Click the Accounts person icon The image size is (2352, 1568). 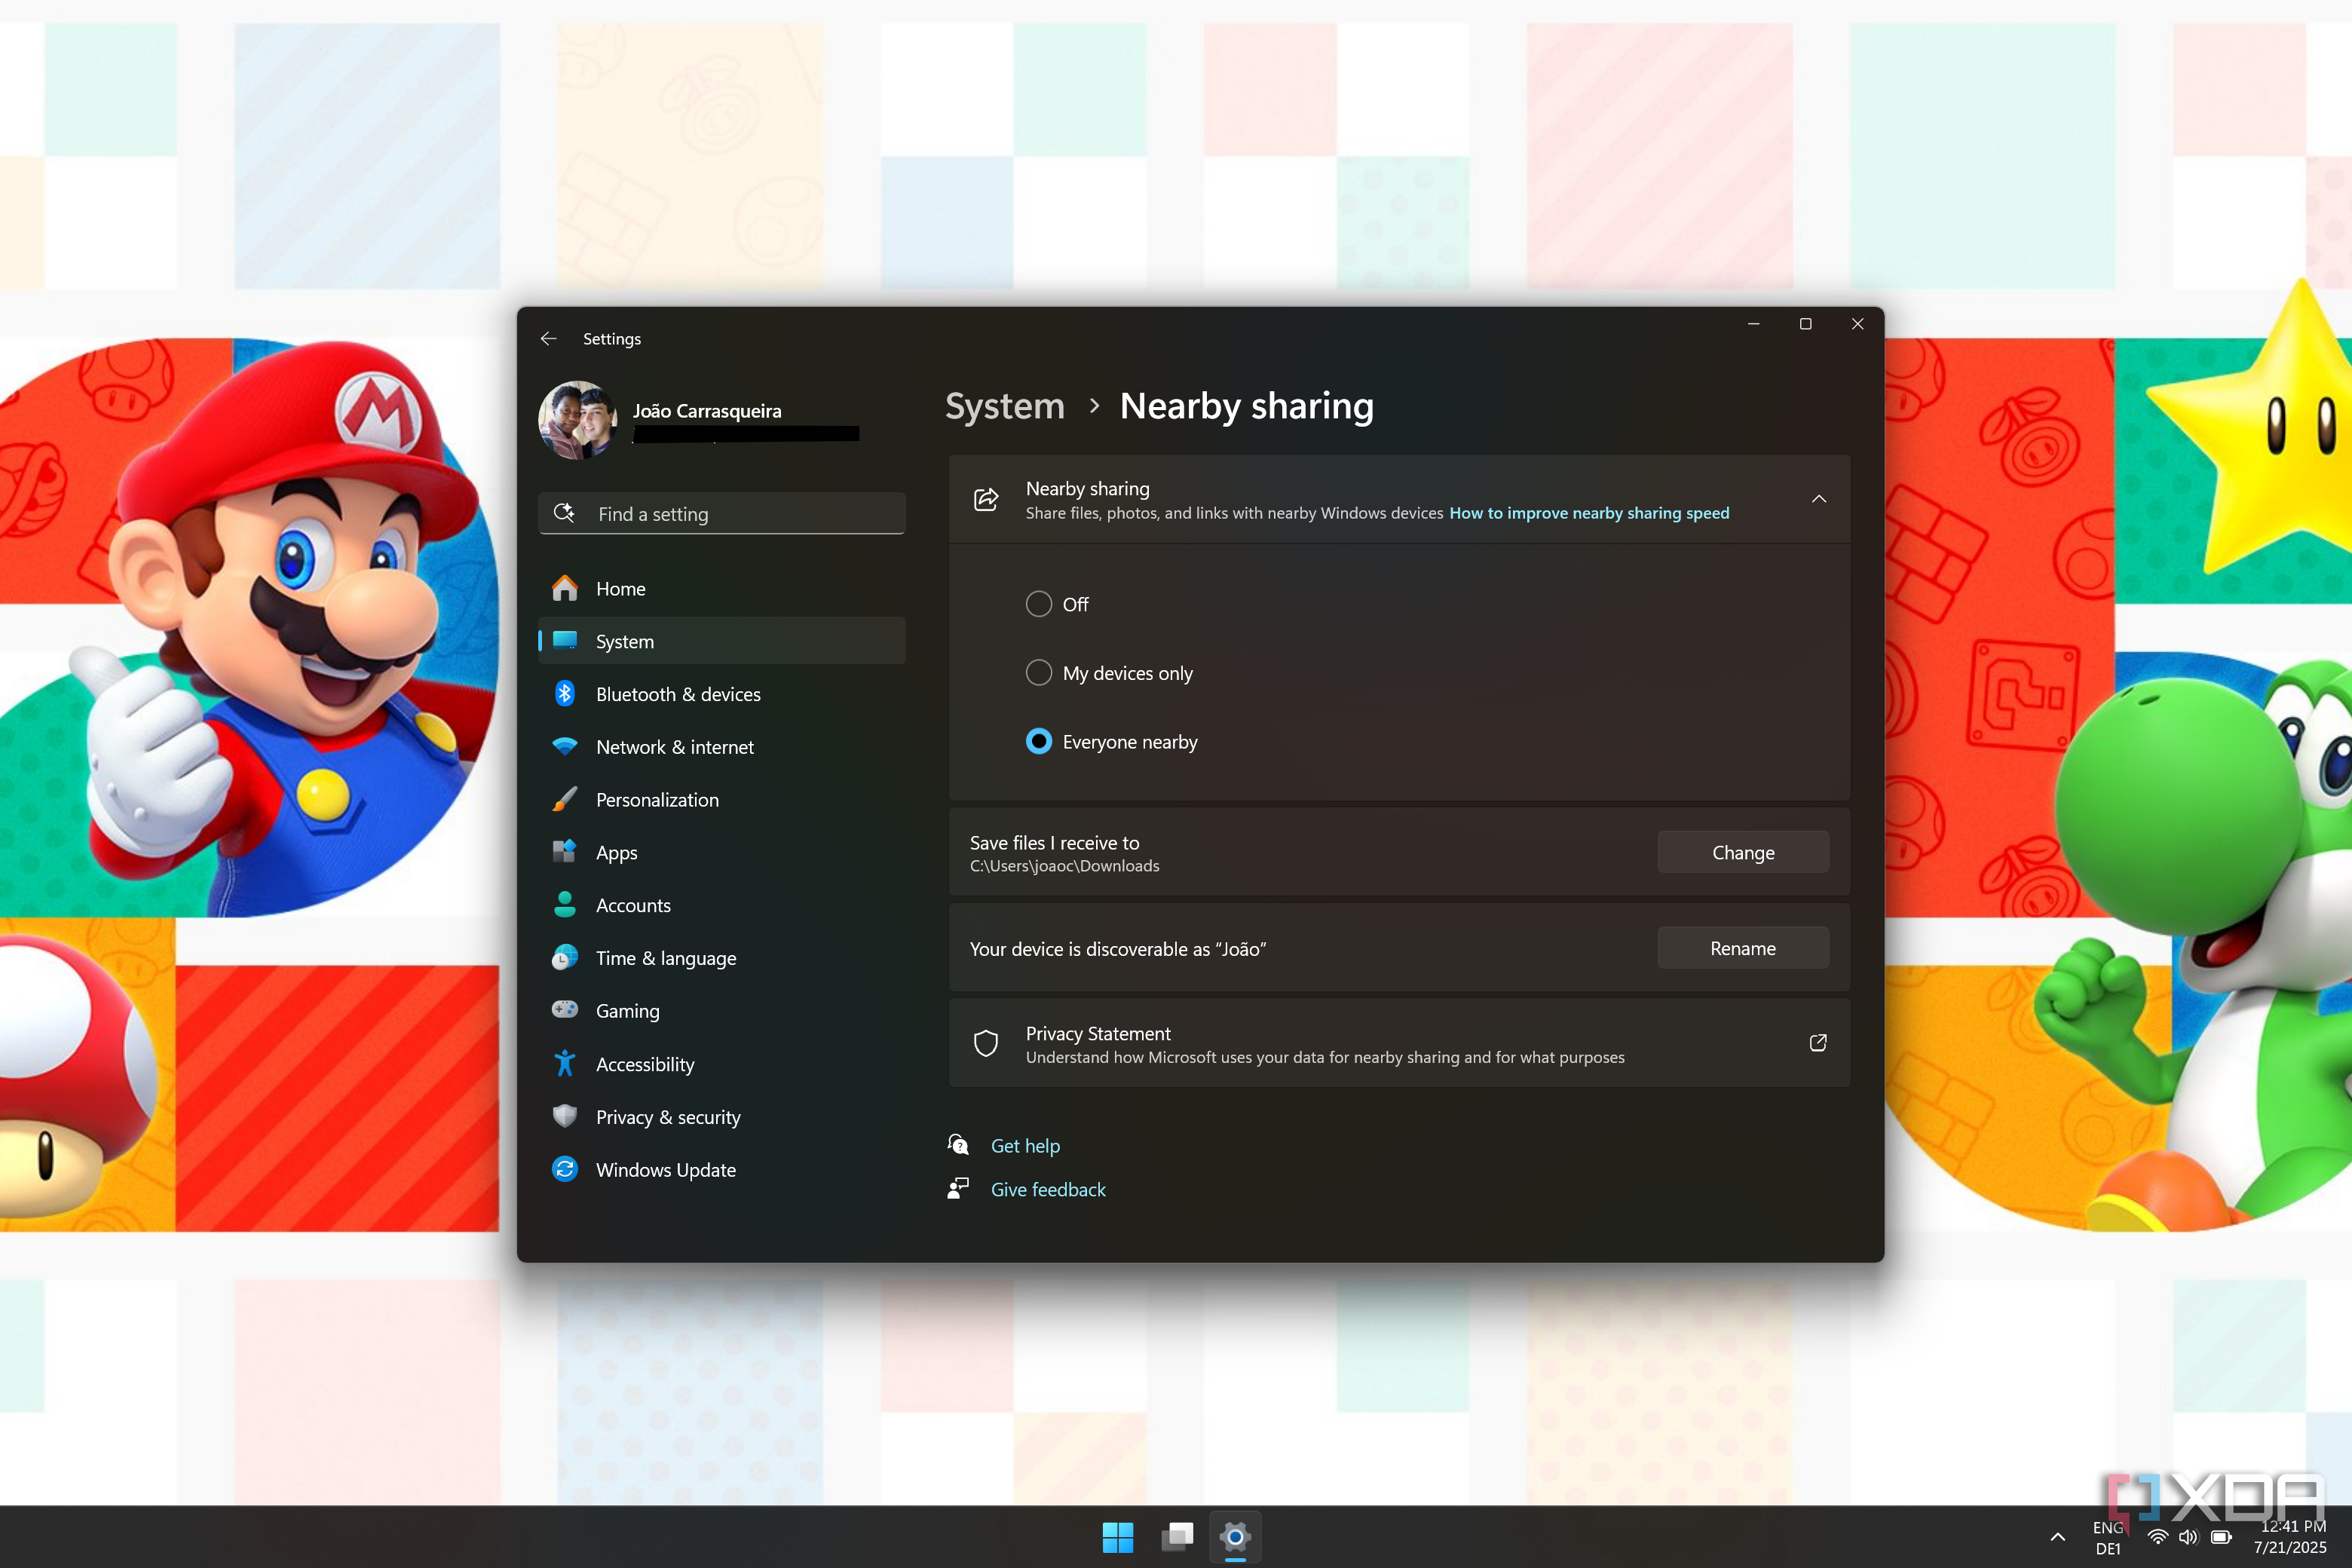point(565,904)
